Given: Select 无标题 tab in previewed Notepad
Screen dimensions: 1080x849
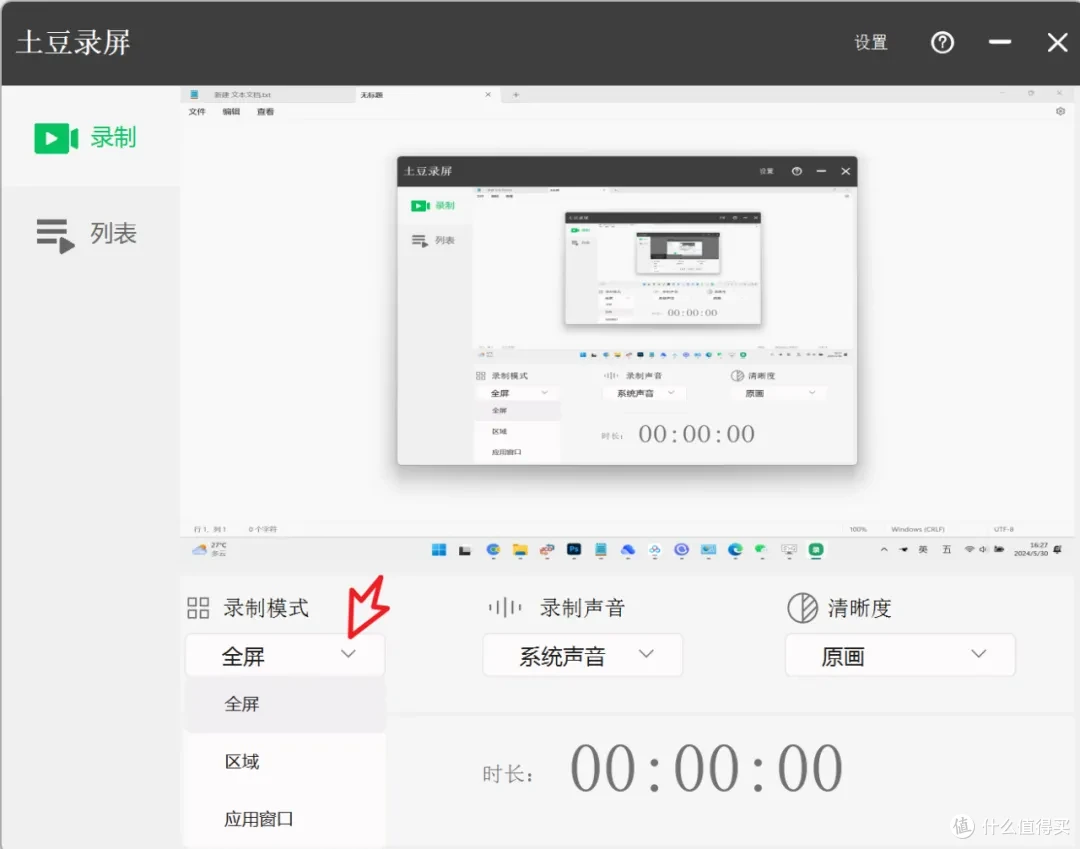Looking at the screenshot, I should [x=426, y=94].
